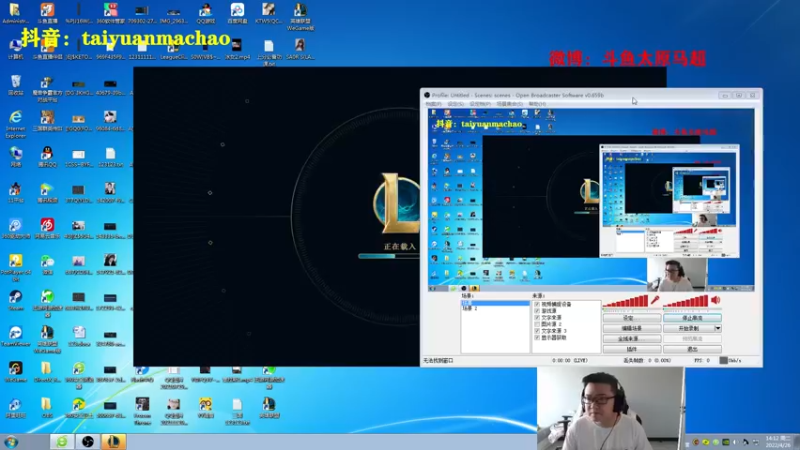
Task: Launch the 腾讯QQ penguin desktop icon
Action: [x=47, y=157]
